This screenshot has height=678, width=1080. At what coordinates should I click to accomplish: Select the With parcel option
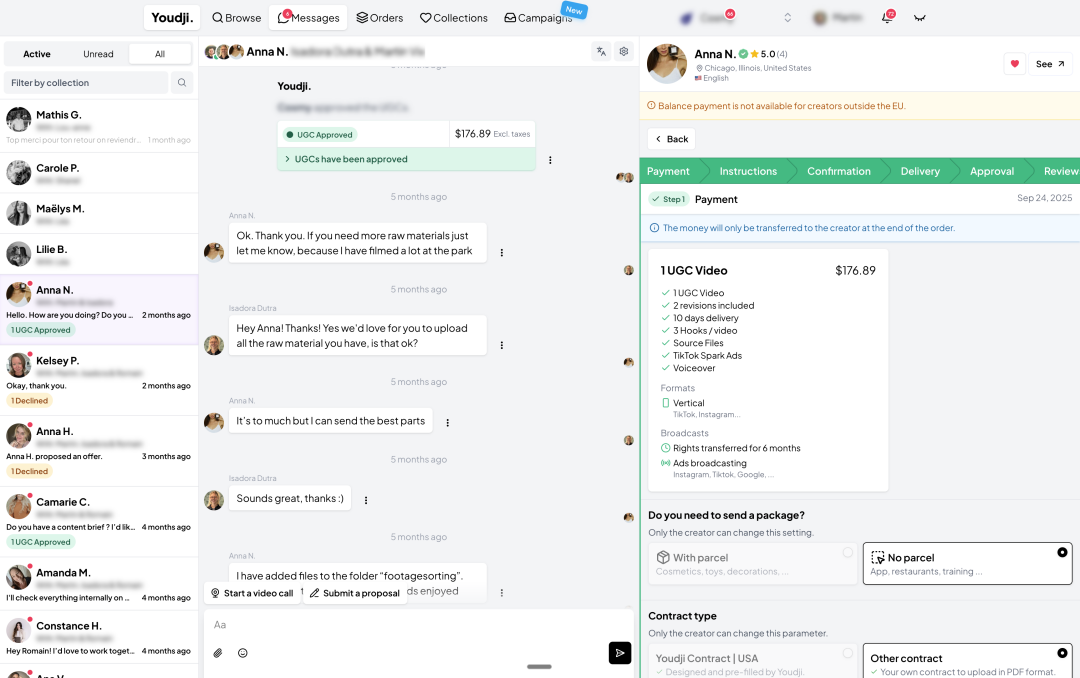(753, 564)
